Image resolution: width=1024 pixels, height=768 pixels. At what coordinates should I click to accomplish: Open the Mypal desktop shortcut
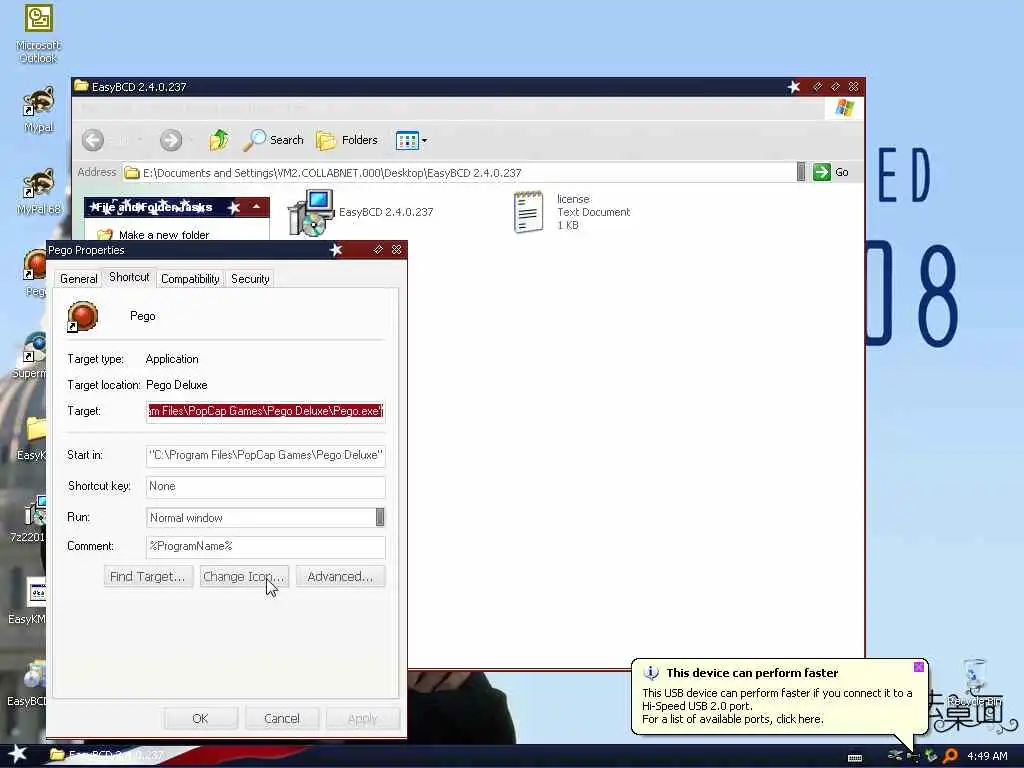point(39,110)
